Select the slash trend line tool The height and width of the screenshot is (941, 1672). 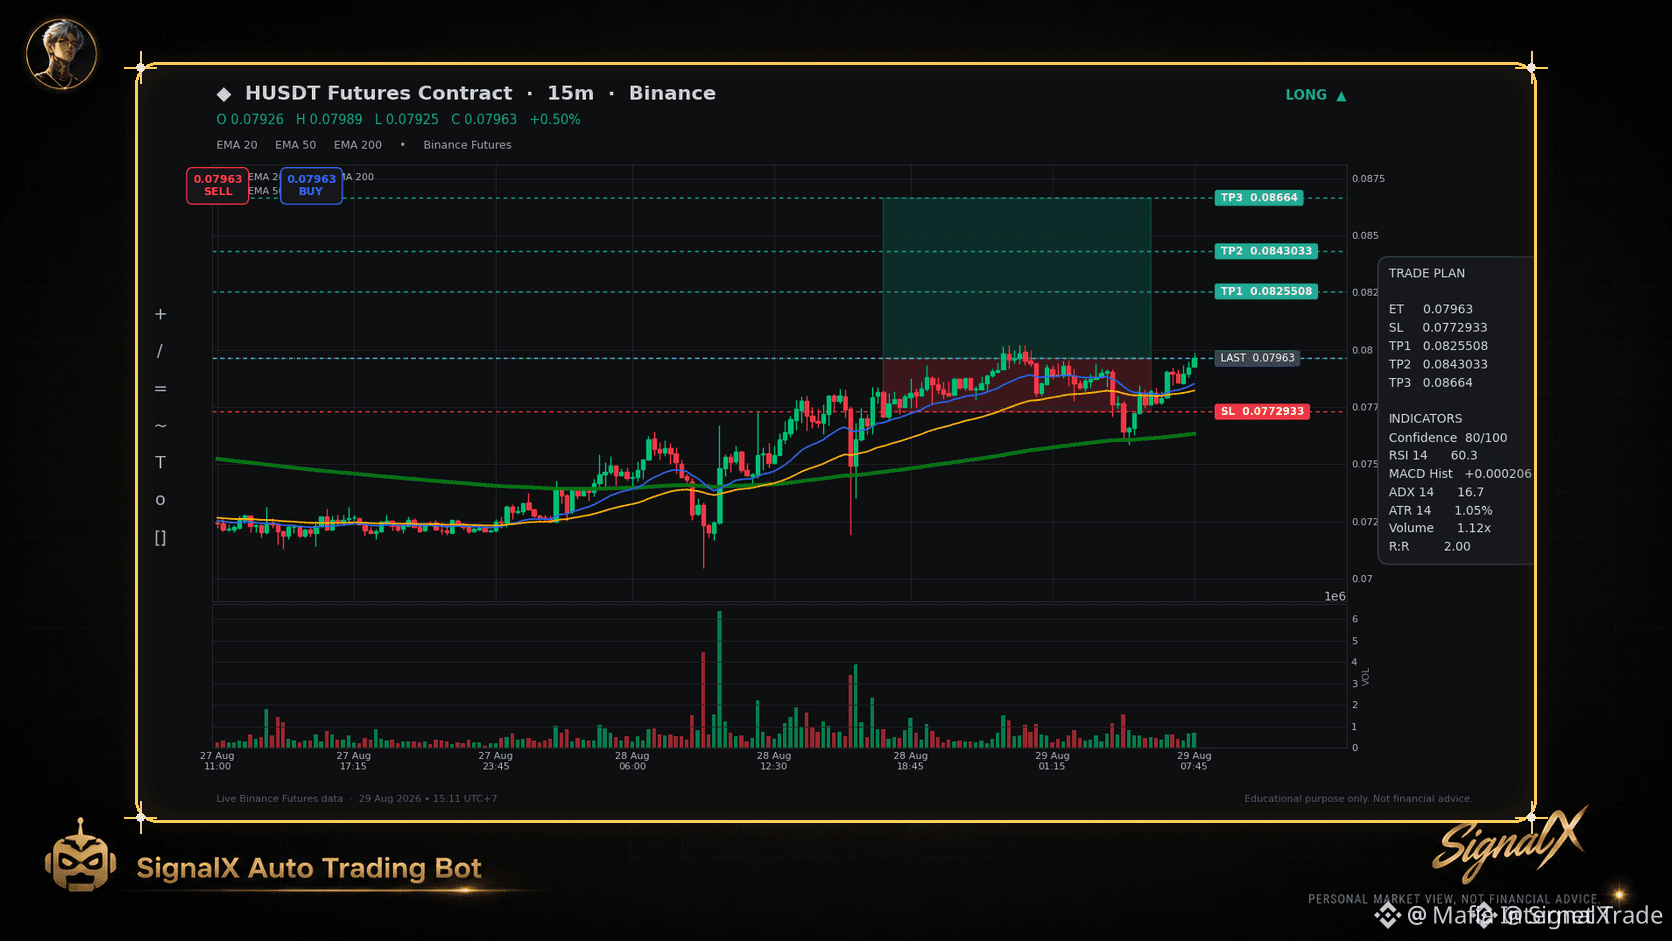(x=160, y=351)
